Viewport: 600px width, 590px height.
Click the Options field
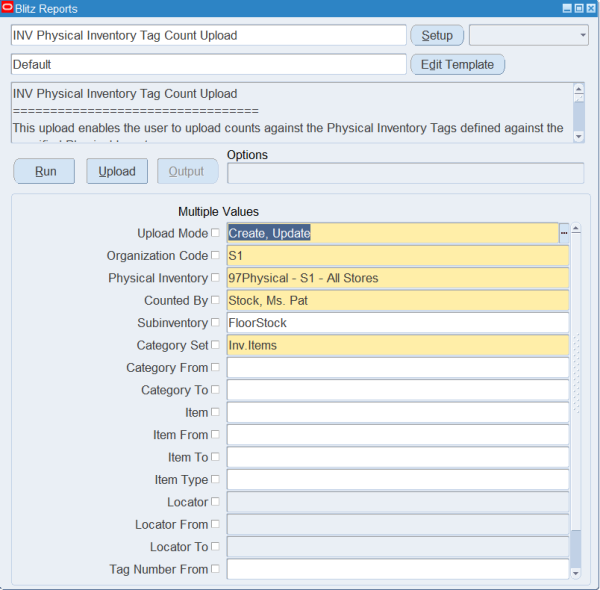(406, 173)
